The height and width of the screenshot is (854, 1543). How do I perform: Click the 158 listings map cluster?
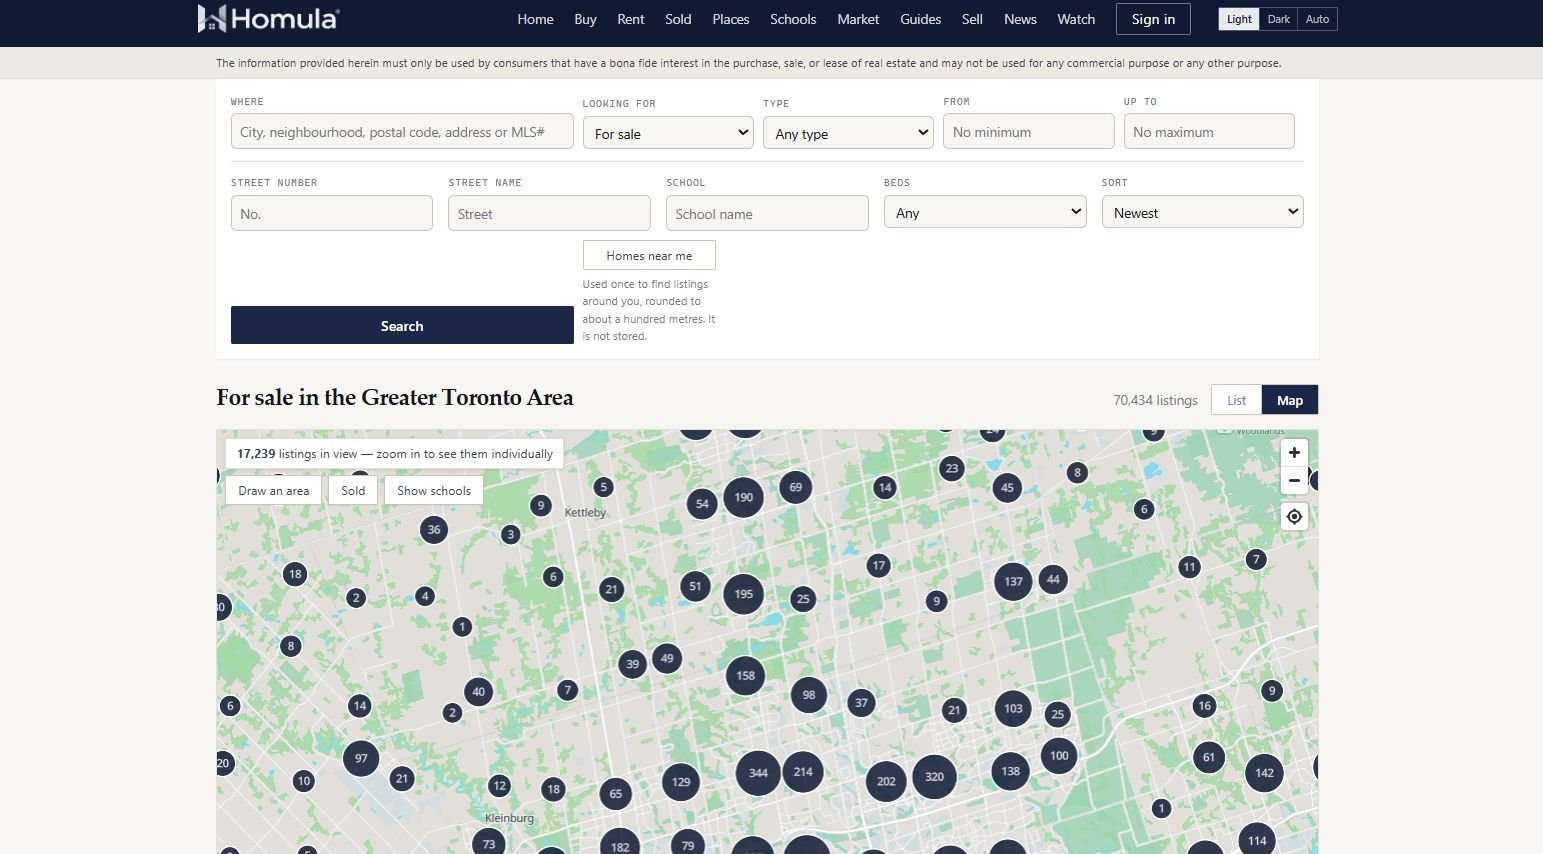[745, 676]
